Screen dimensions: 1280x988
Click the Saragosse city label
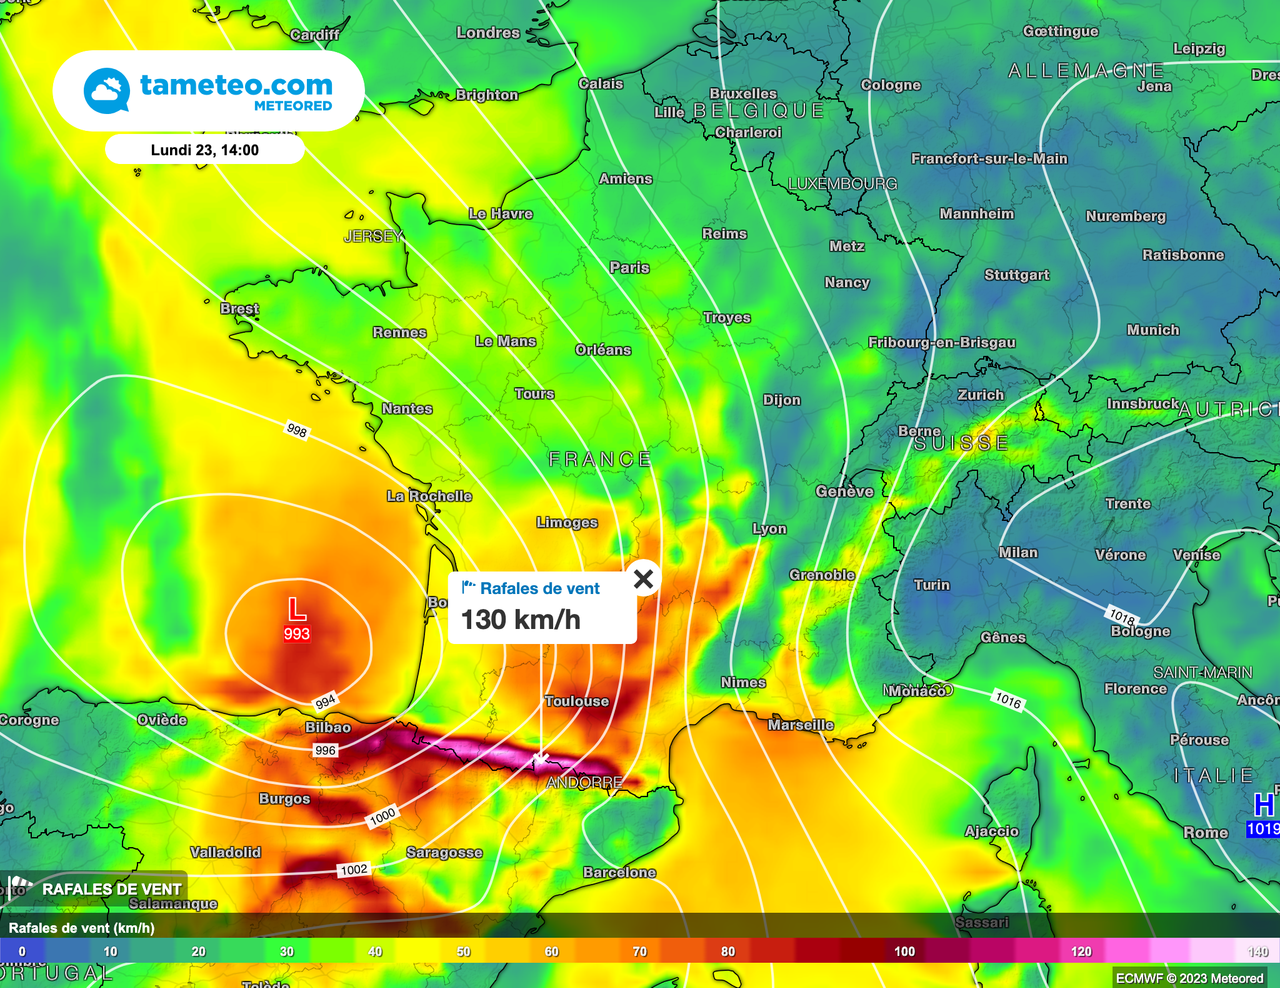coord(444,853)
